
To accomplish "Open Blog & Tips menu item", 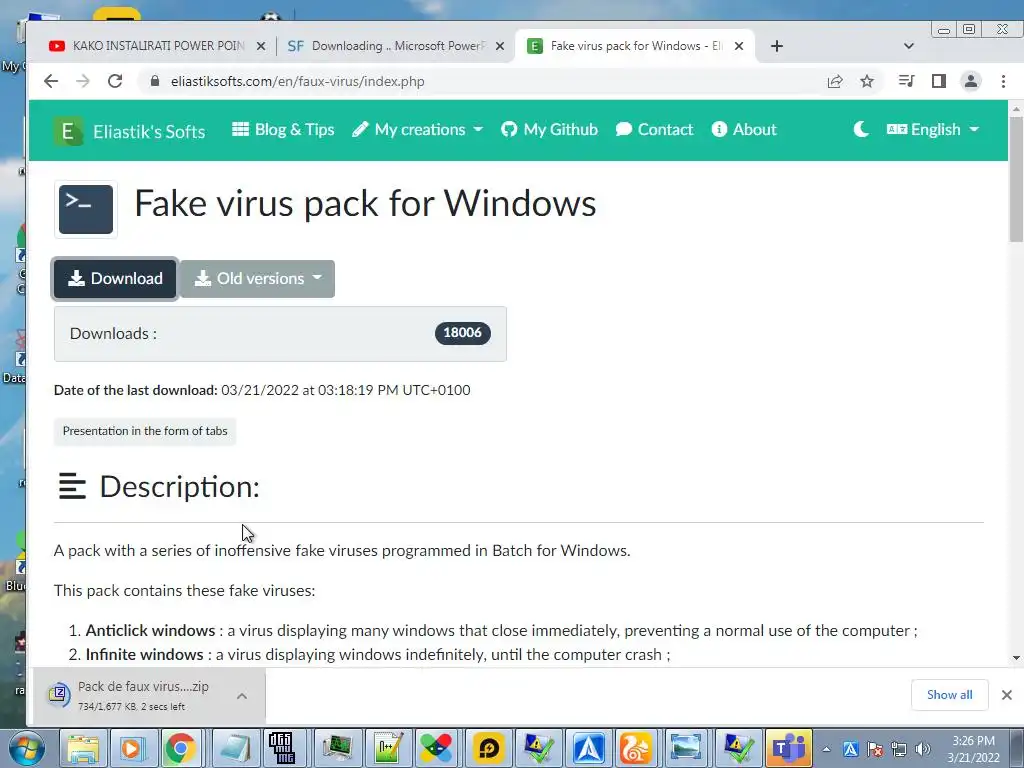I will pos(283,129).
